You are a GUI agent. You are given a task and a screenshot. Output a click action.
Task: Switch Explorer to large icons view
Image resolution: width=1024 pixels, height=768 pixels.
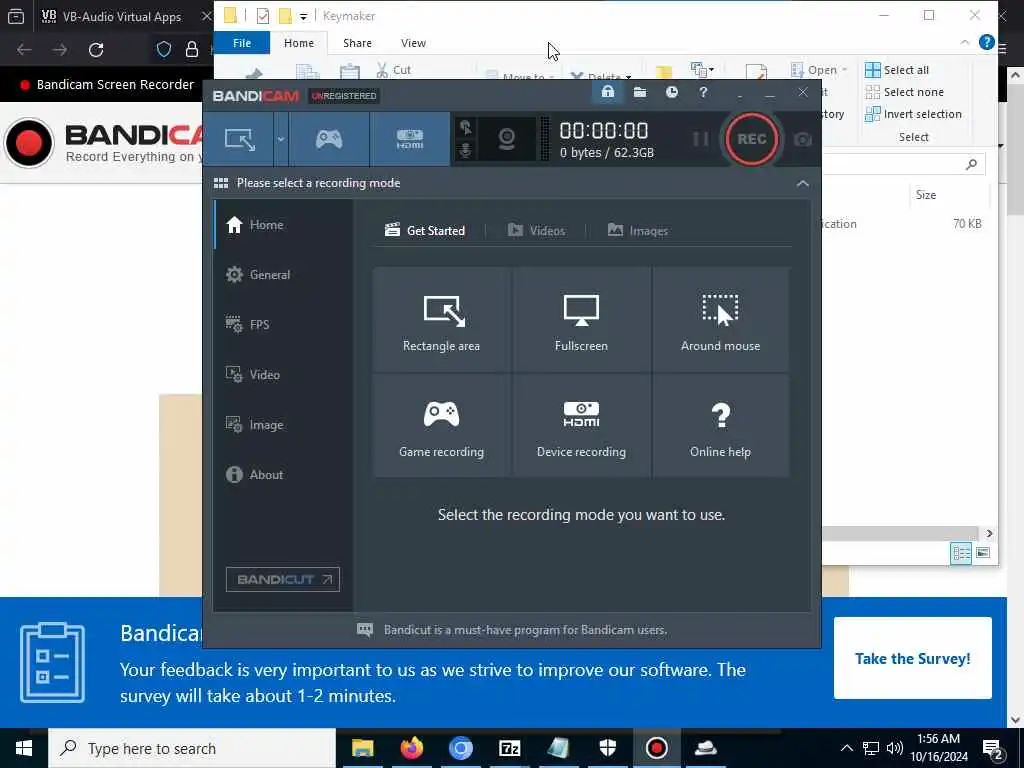click(x=983, y=553)
